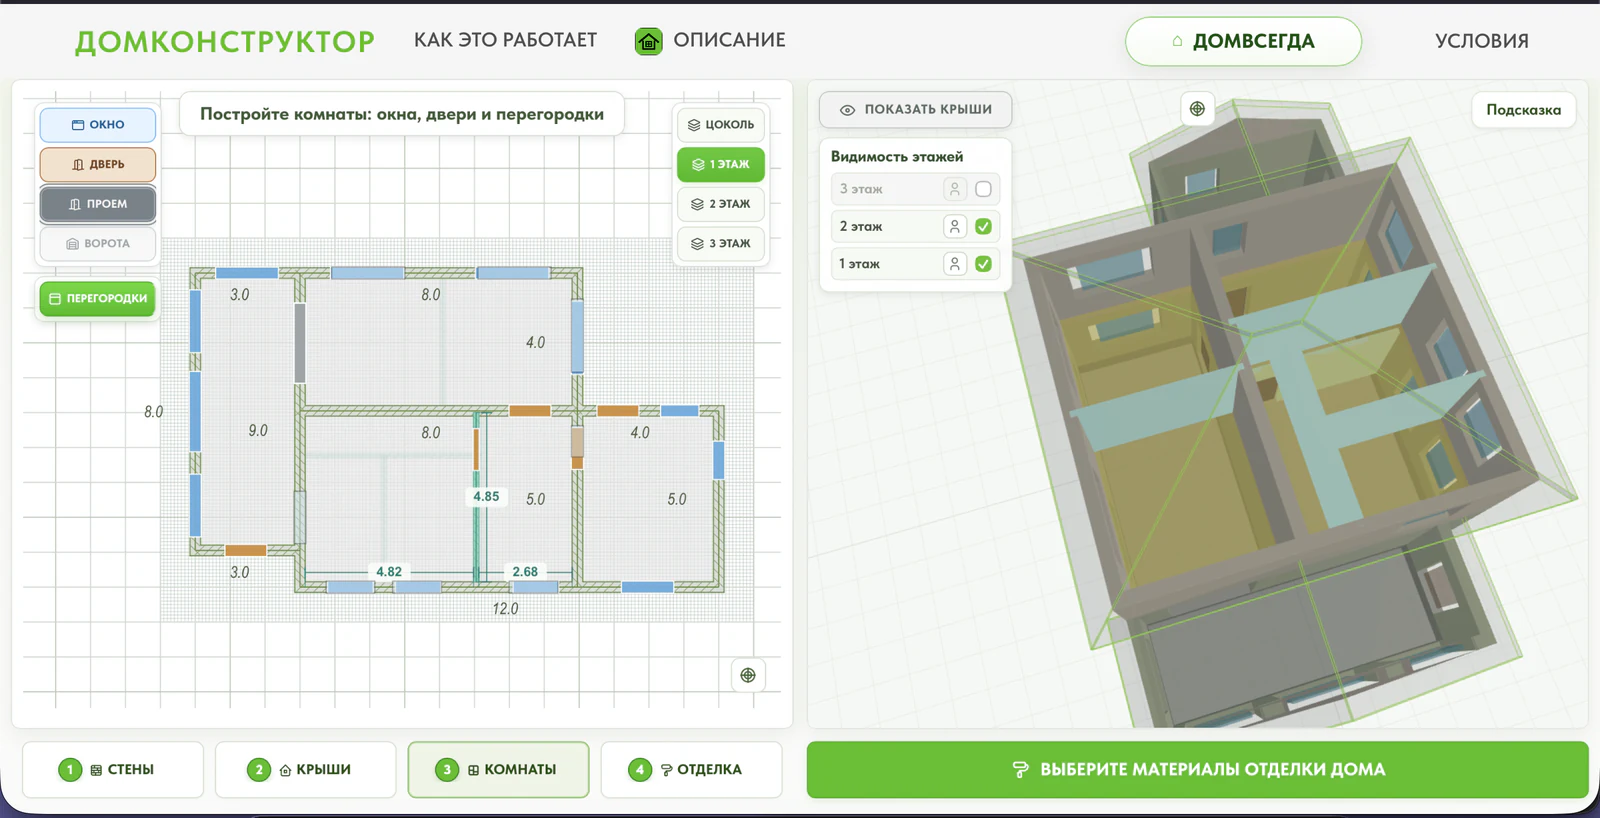
Task: Select the orange door next to the 4.85 label
Action: (x=476, y=450)
